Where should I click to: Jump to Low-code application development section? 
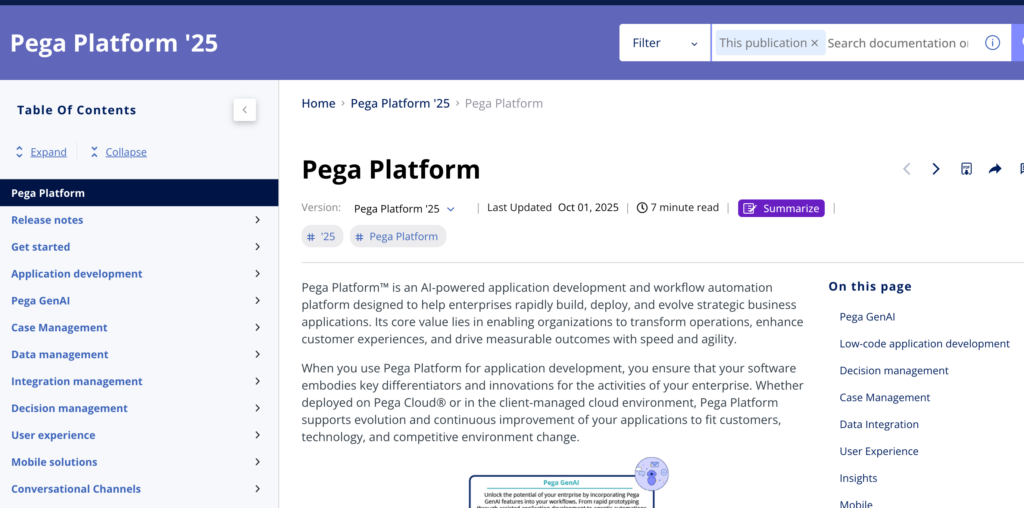pos(924,343)
